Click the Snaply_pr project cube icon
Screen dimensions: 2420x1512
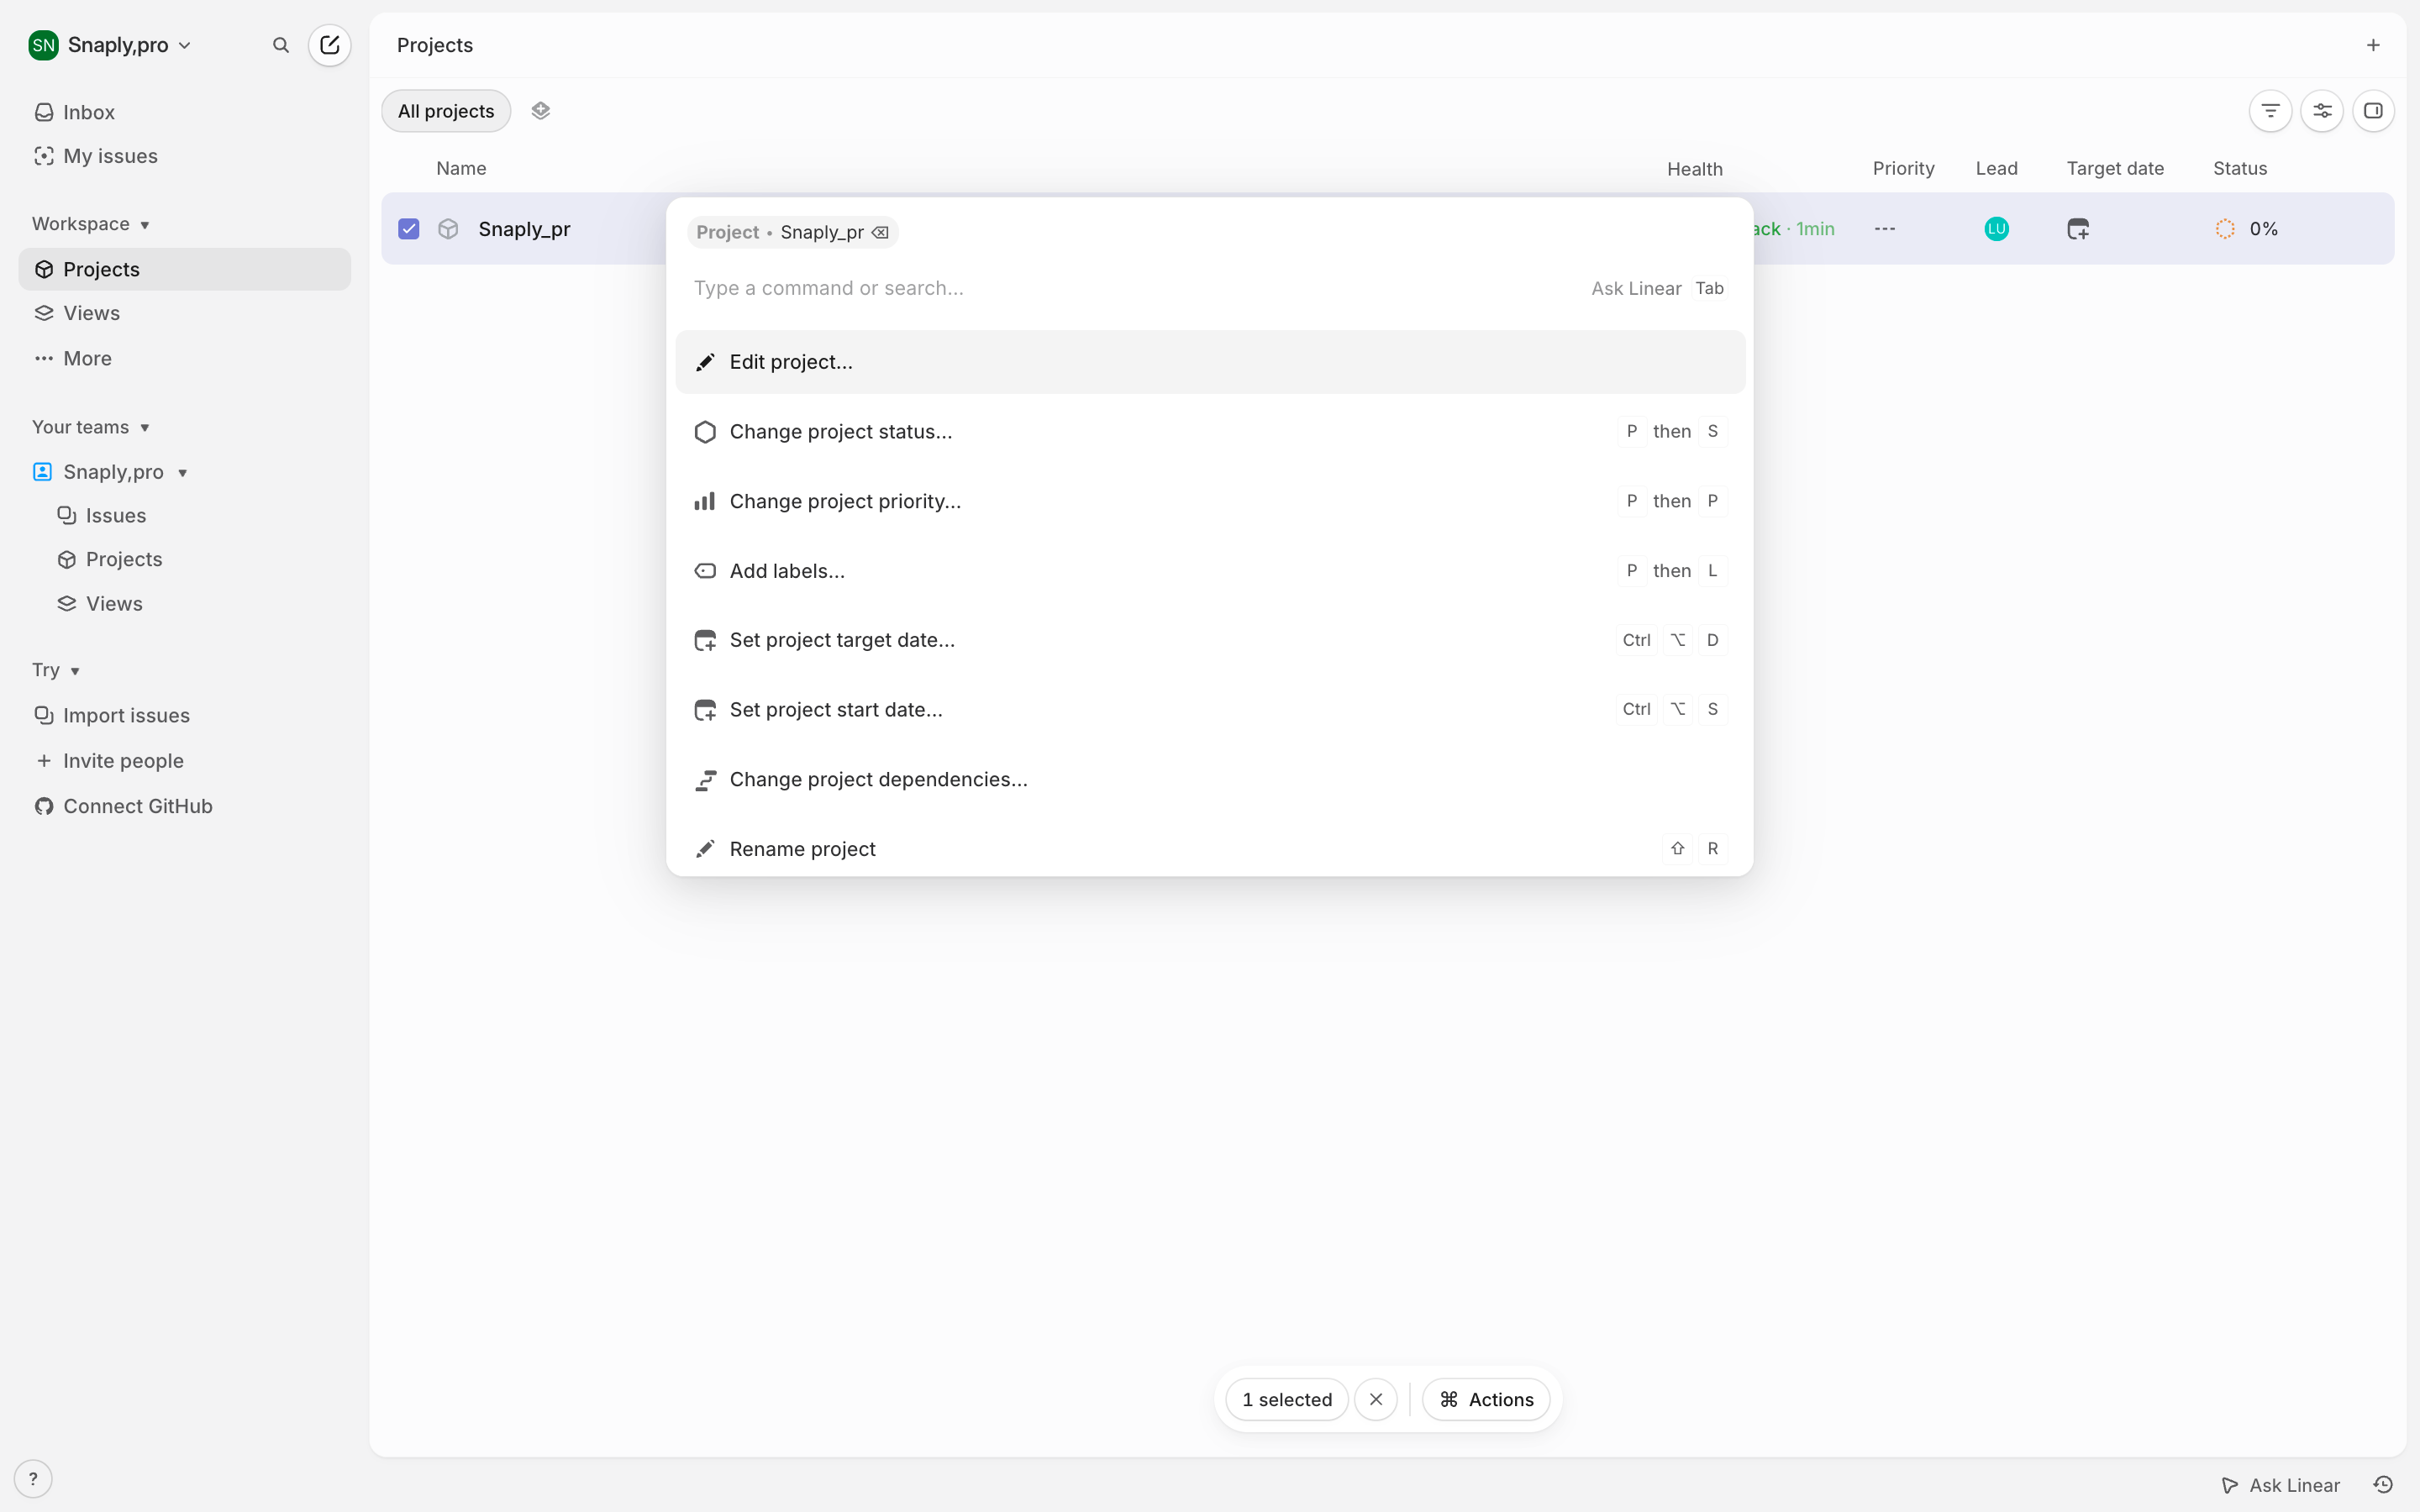click(x=448, y=229)
